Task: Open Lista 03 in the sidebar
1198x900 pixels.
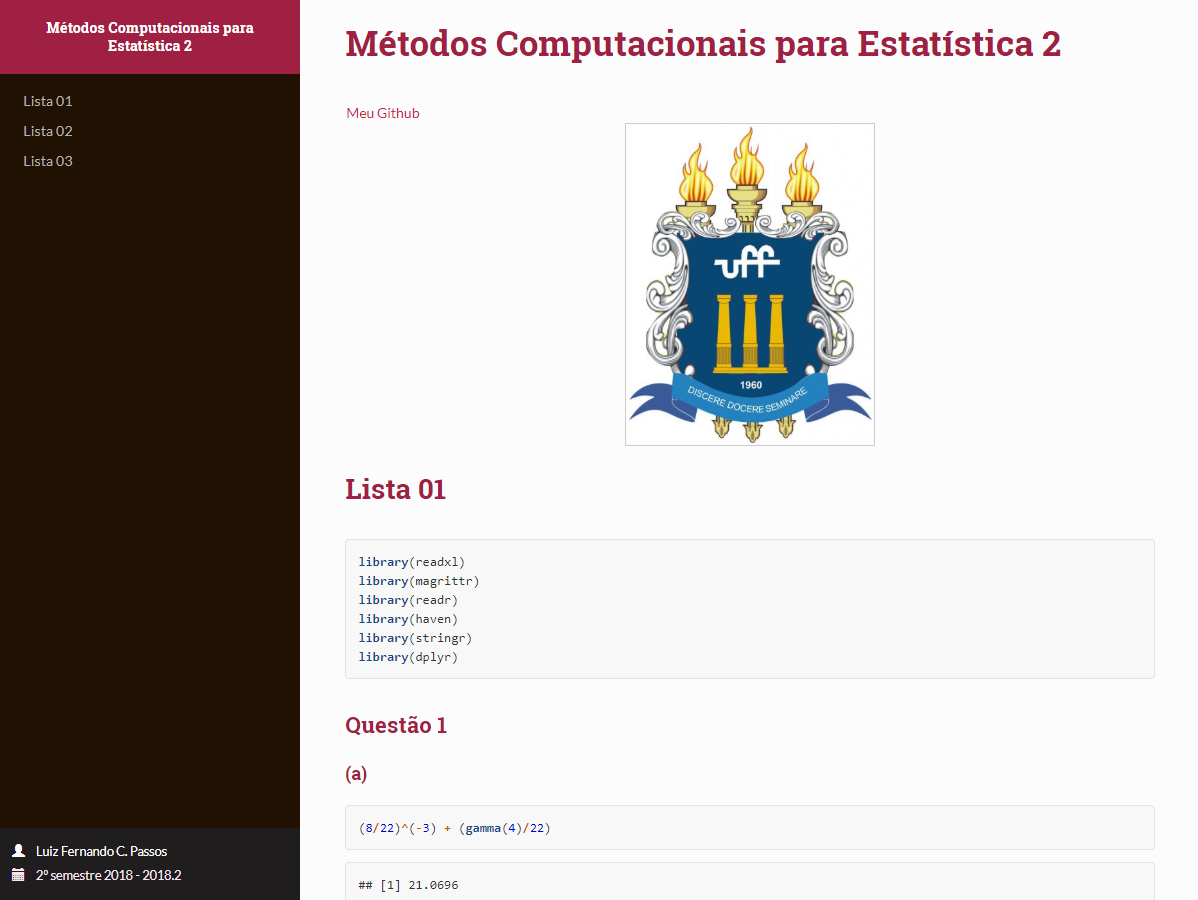Action: coord(47,160)
